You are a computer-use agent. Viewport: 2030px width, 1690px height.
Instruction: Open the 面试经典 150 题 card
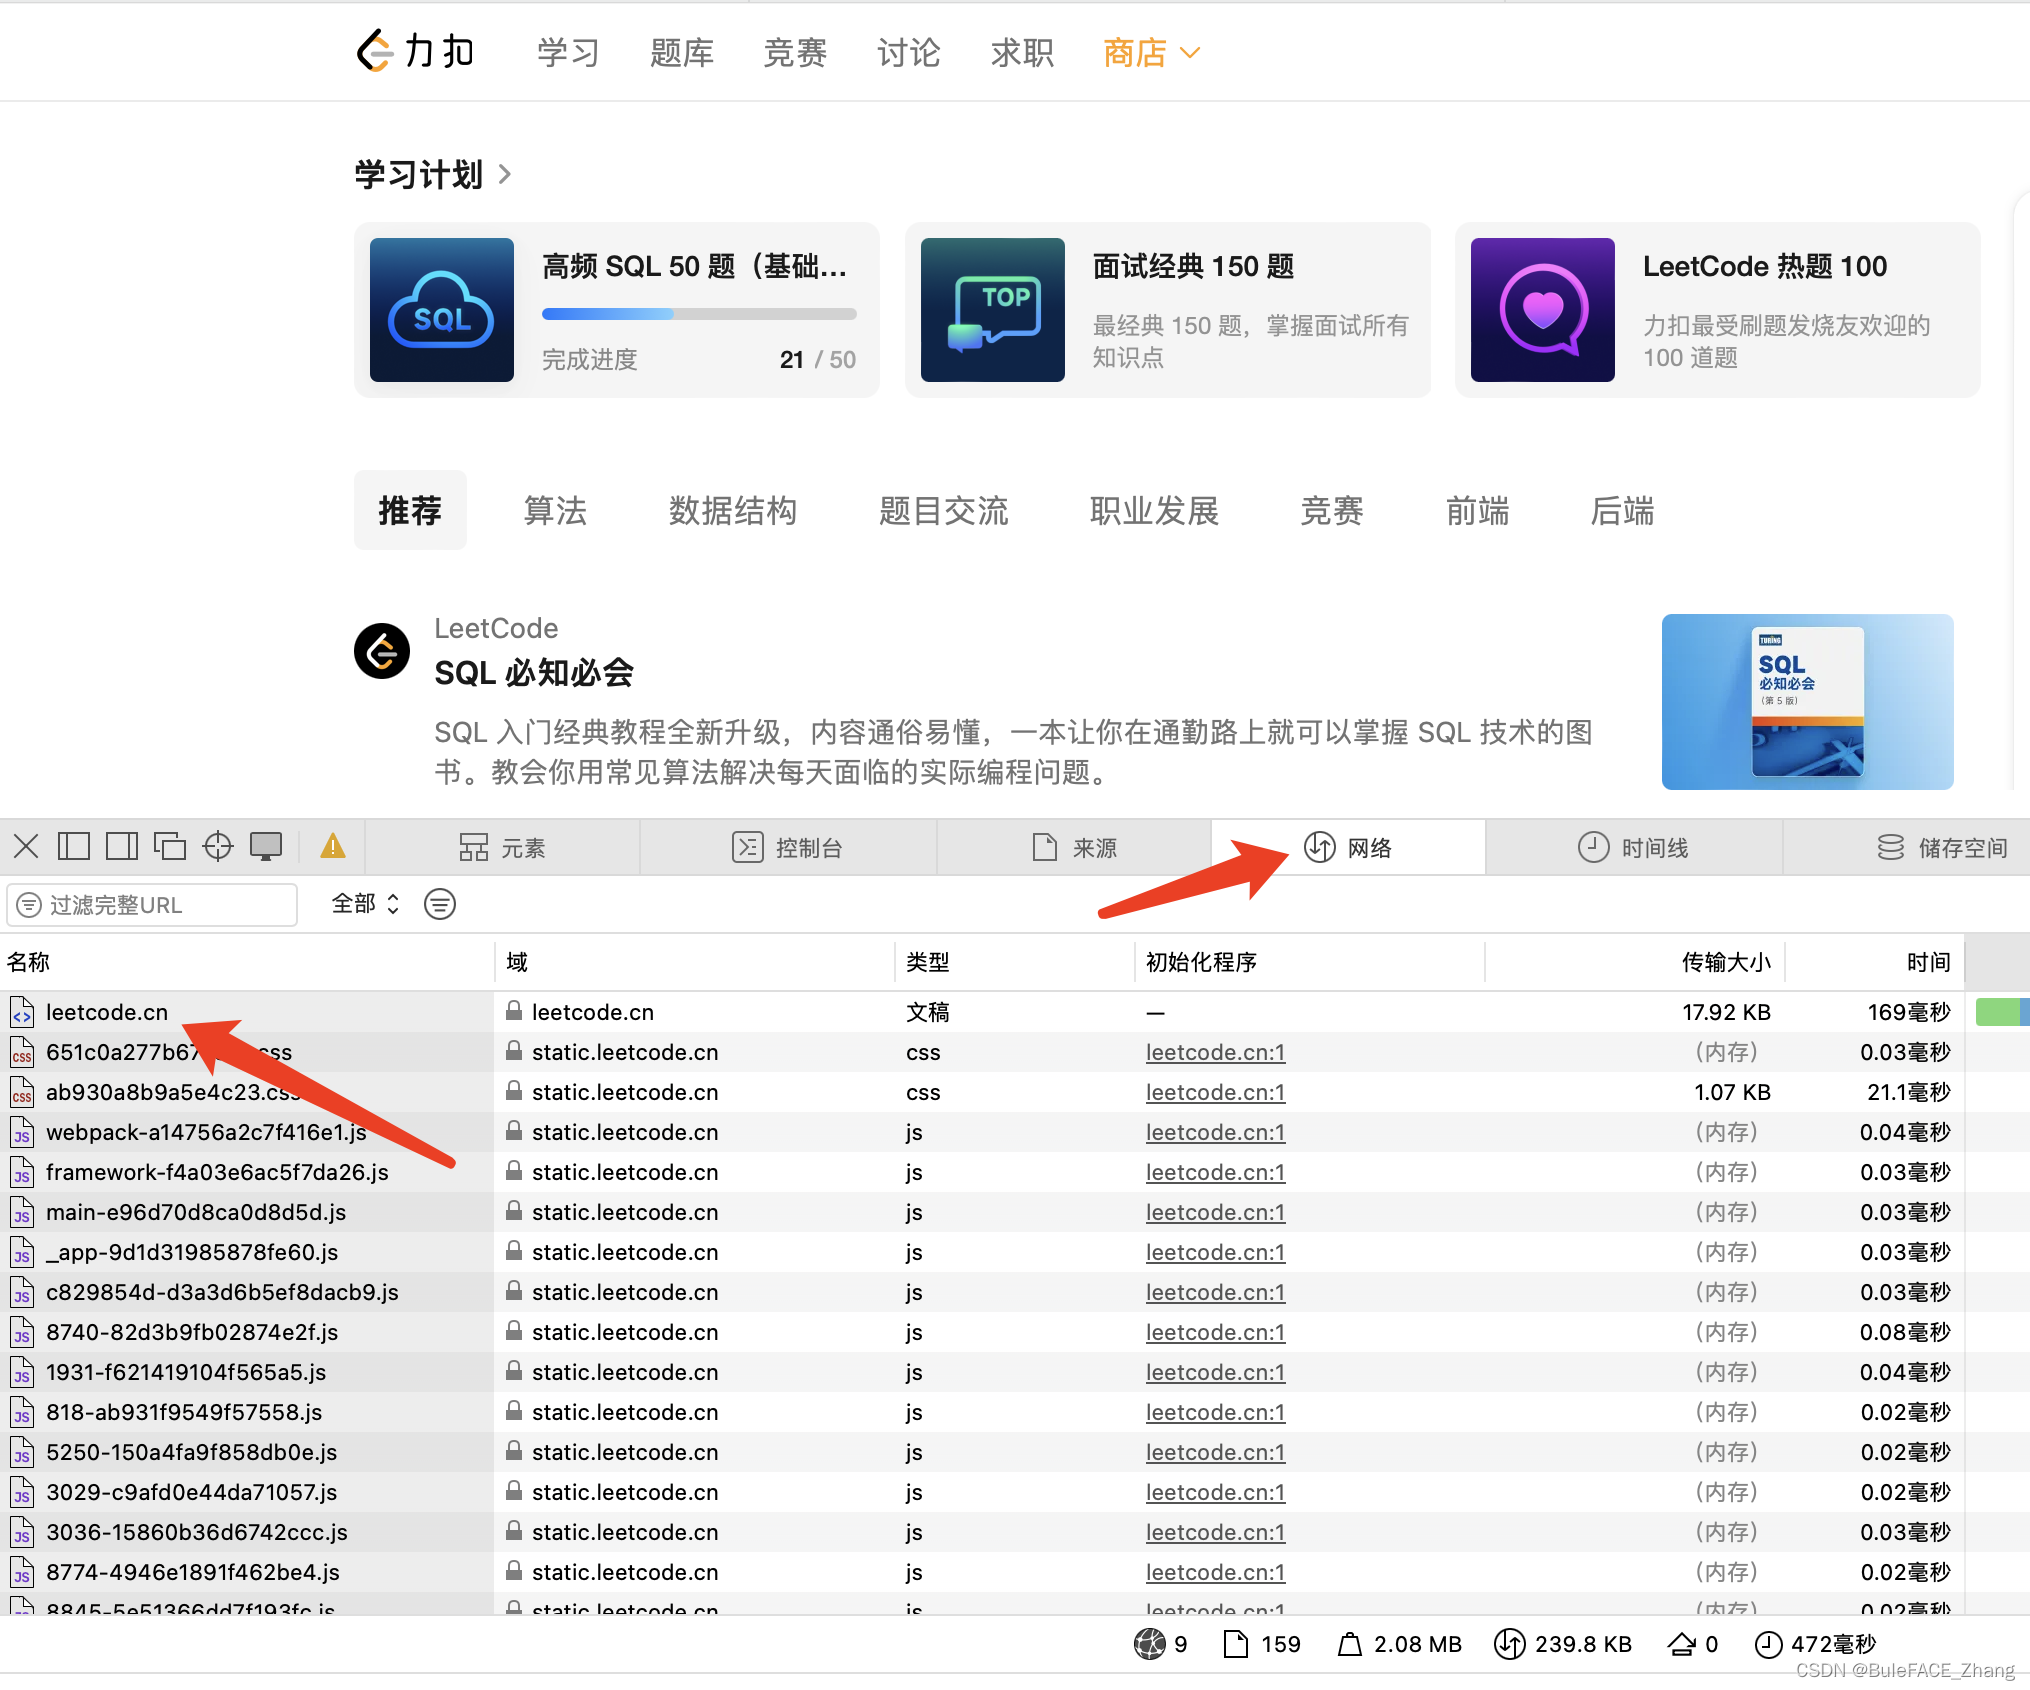tap(1168, 310)
